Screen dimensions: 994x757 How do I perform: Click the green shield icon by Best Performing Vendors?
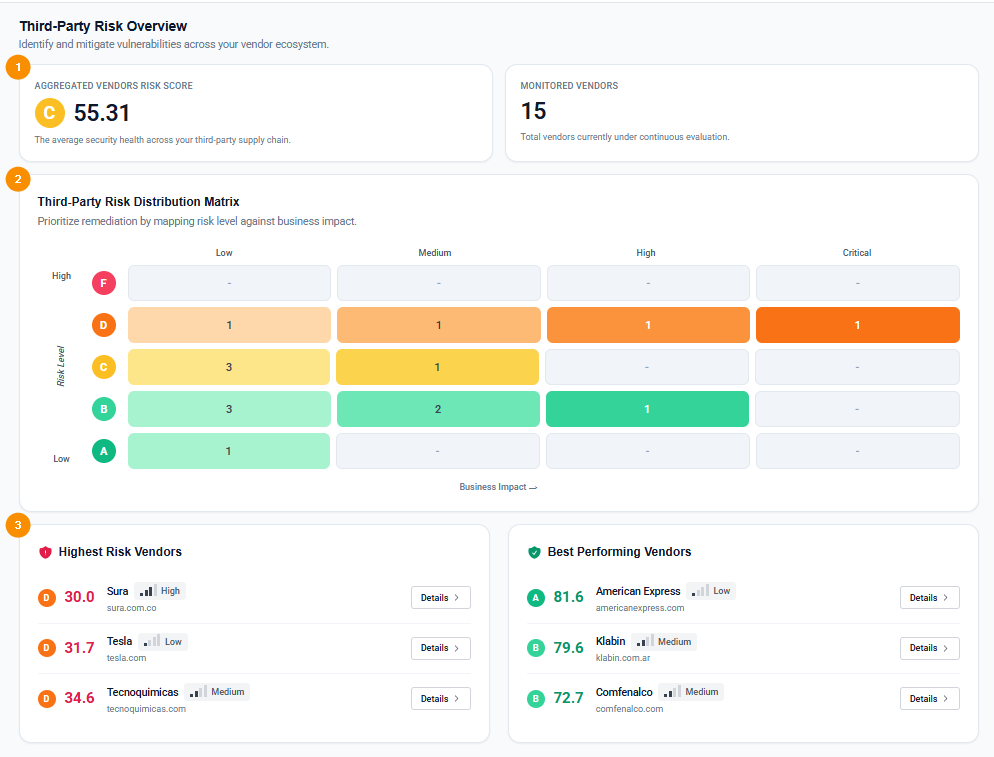534,552
